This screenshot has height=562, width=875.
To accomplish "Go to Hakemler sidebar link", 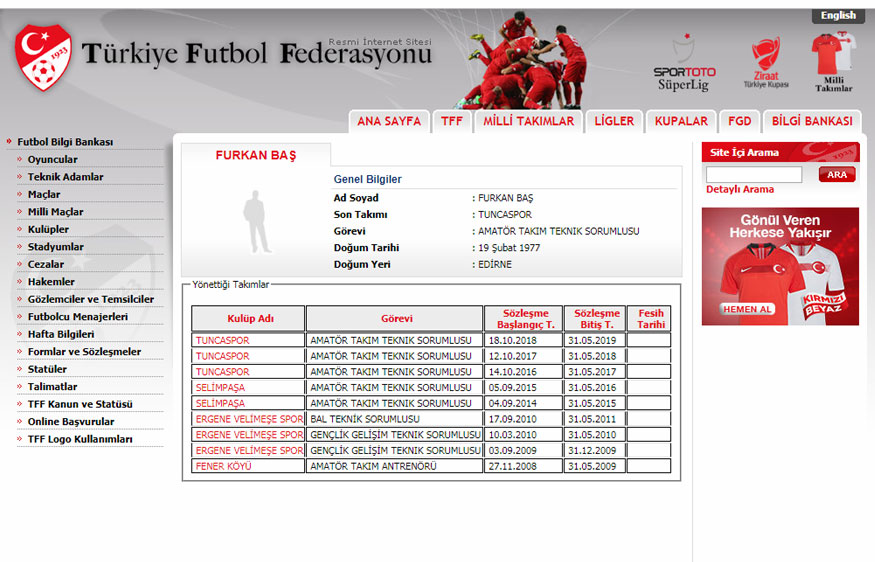I will coord(51,282).
